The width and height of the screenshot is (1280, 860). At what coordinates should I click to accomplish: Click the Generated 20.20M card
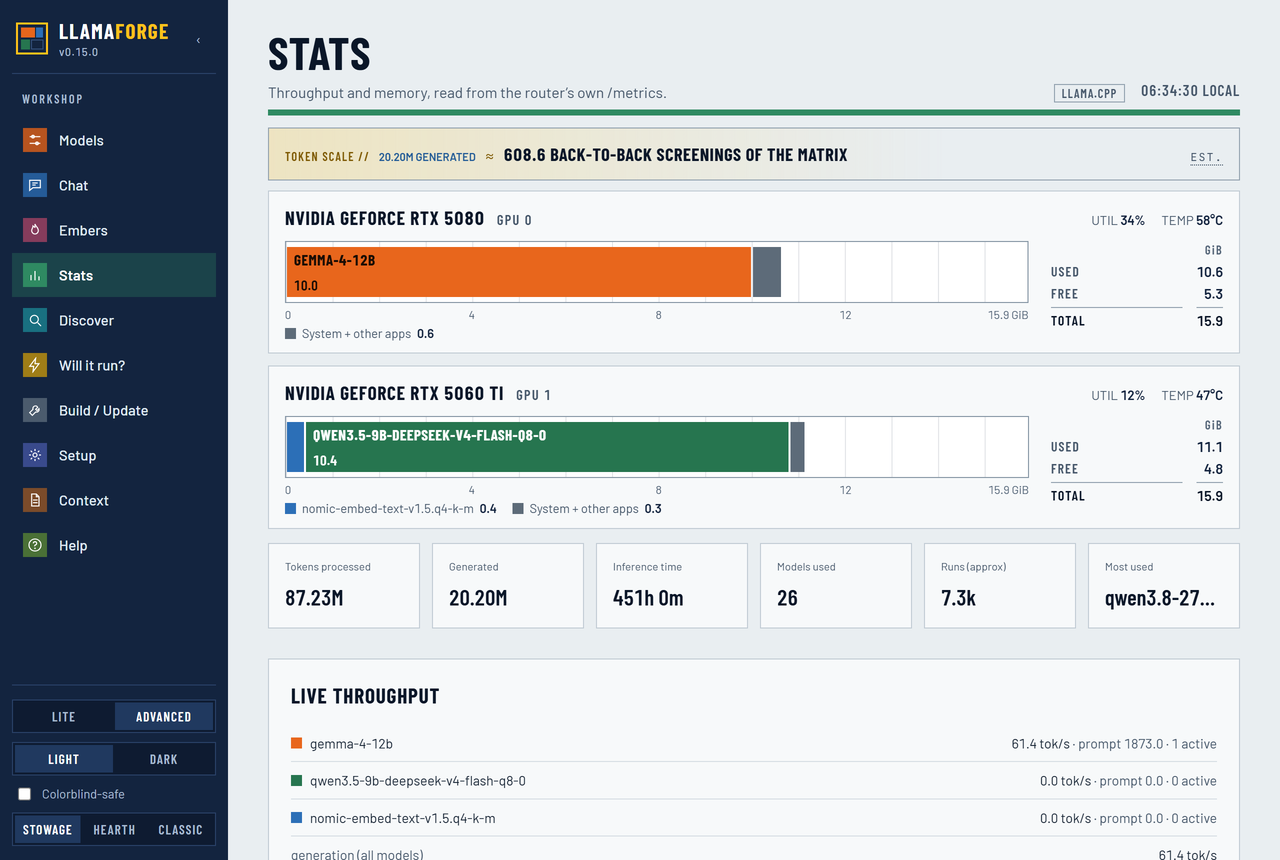tap(508, 586)
